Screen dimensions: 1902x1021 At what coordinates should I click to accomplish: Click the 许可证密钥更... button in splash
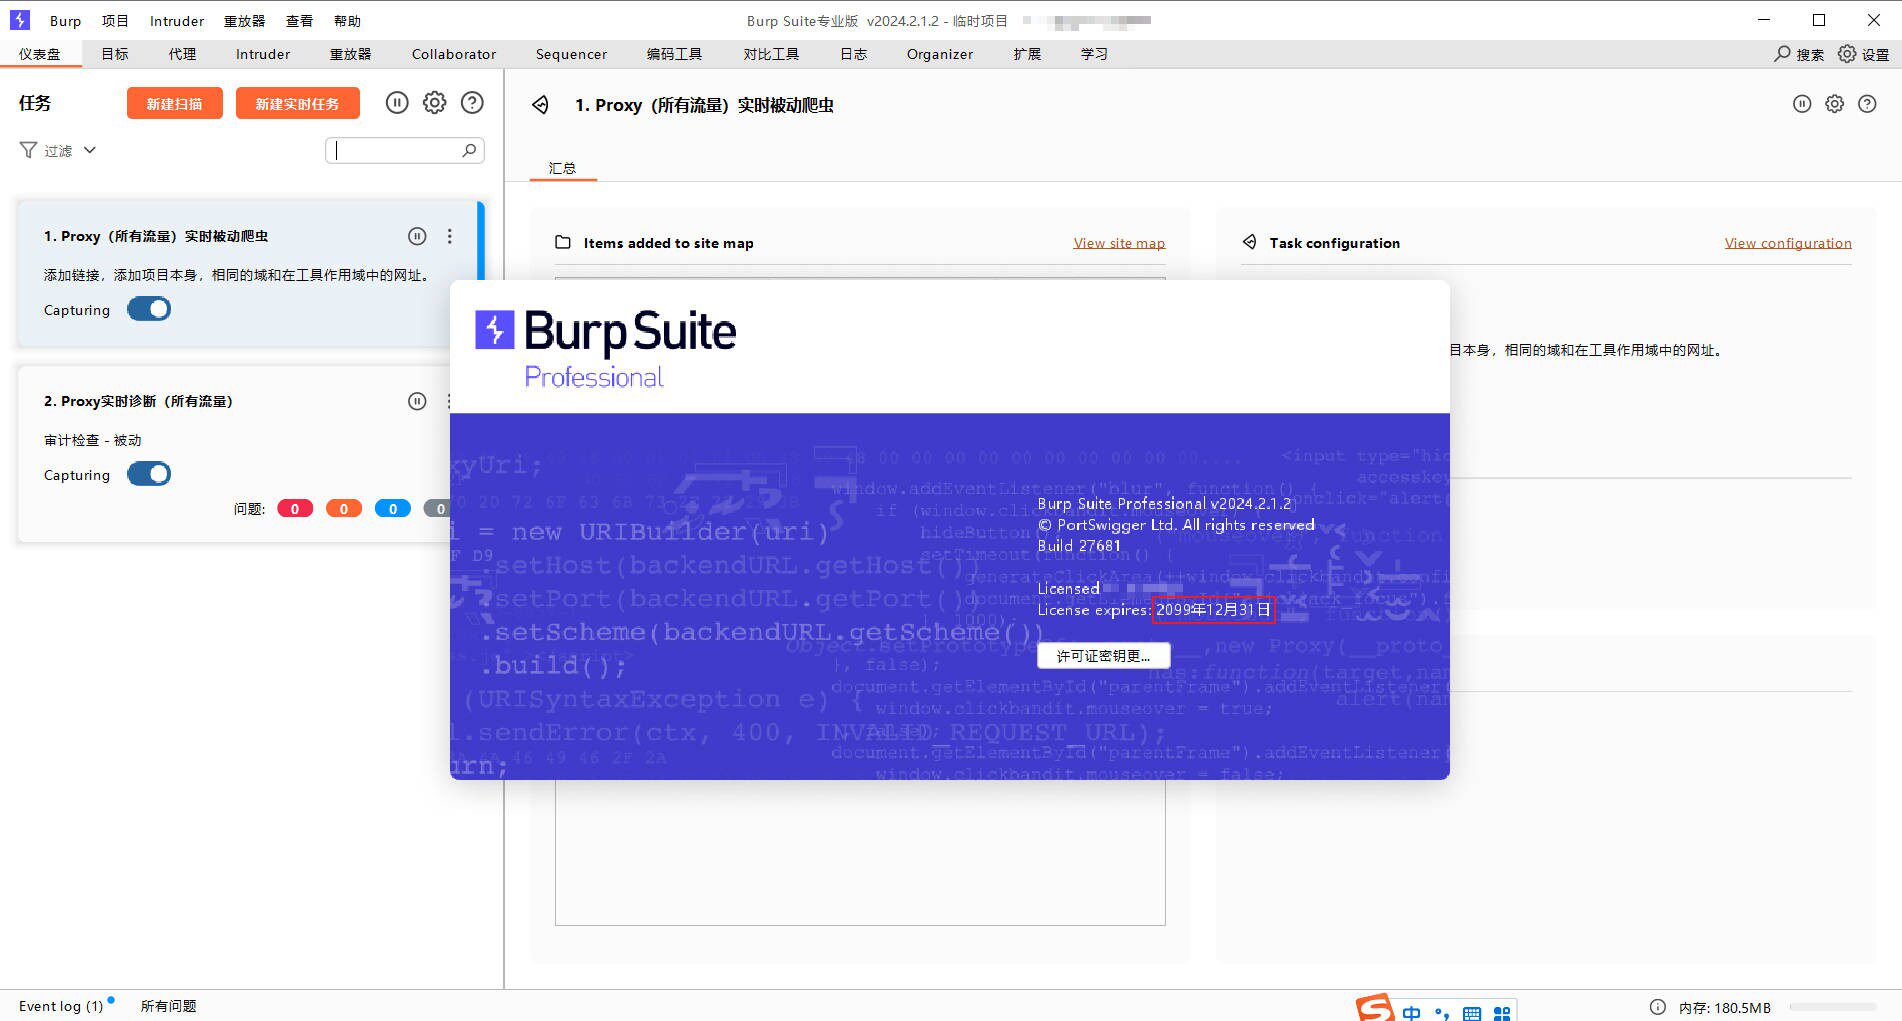[x=1103, y=656]
